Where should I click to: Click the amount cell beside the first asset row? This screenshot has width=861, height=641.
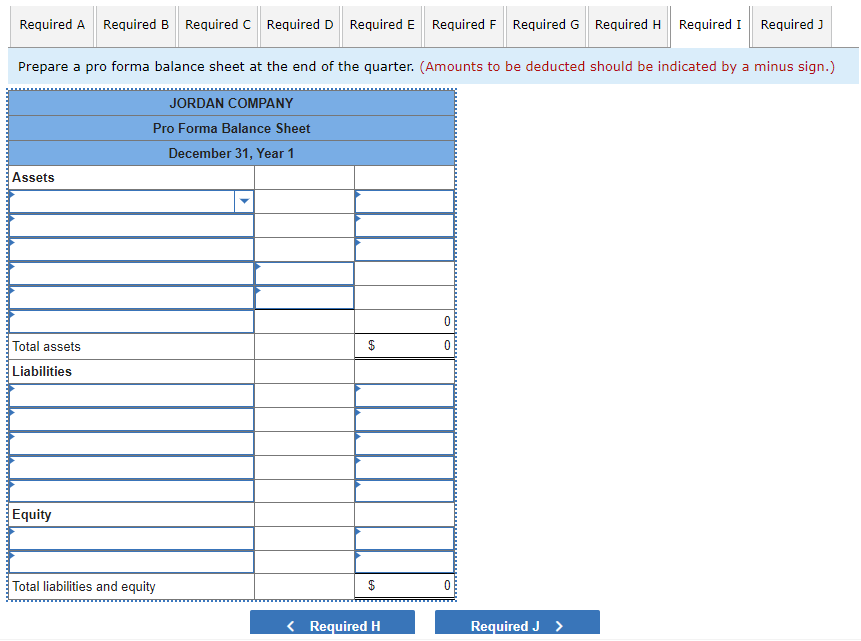click(x=404, y=201)
